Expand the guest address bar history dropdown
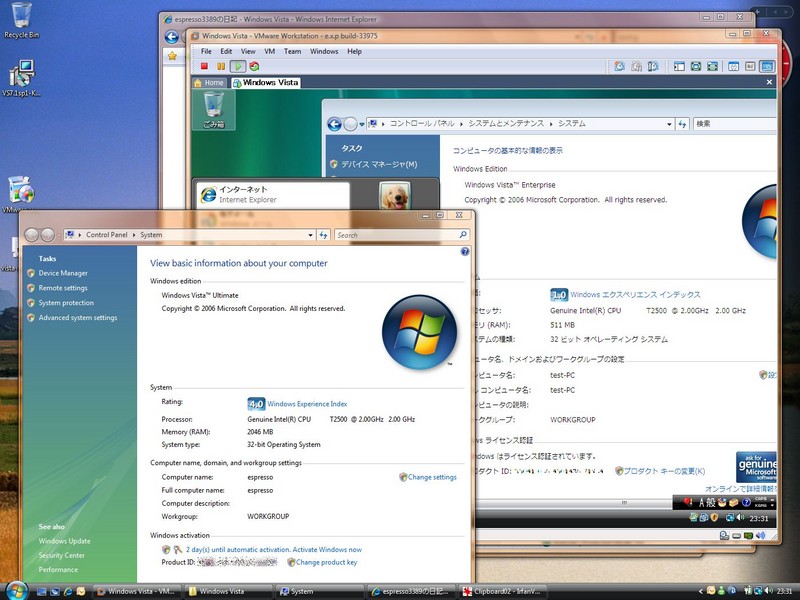Viewport: 800px width, 600px height. point(669,124)
